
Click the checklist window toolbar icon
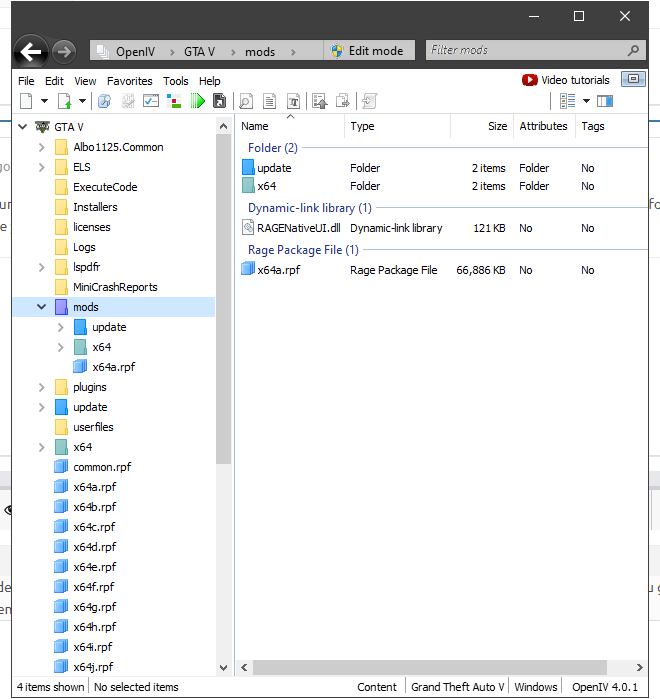[151, 101]
